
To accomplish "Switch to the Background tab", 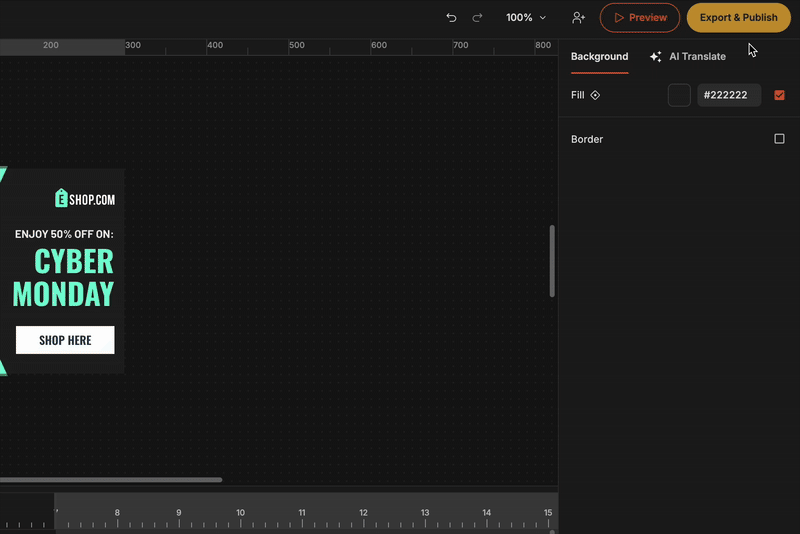I will tap(599, 57).
